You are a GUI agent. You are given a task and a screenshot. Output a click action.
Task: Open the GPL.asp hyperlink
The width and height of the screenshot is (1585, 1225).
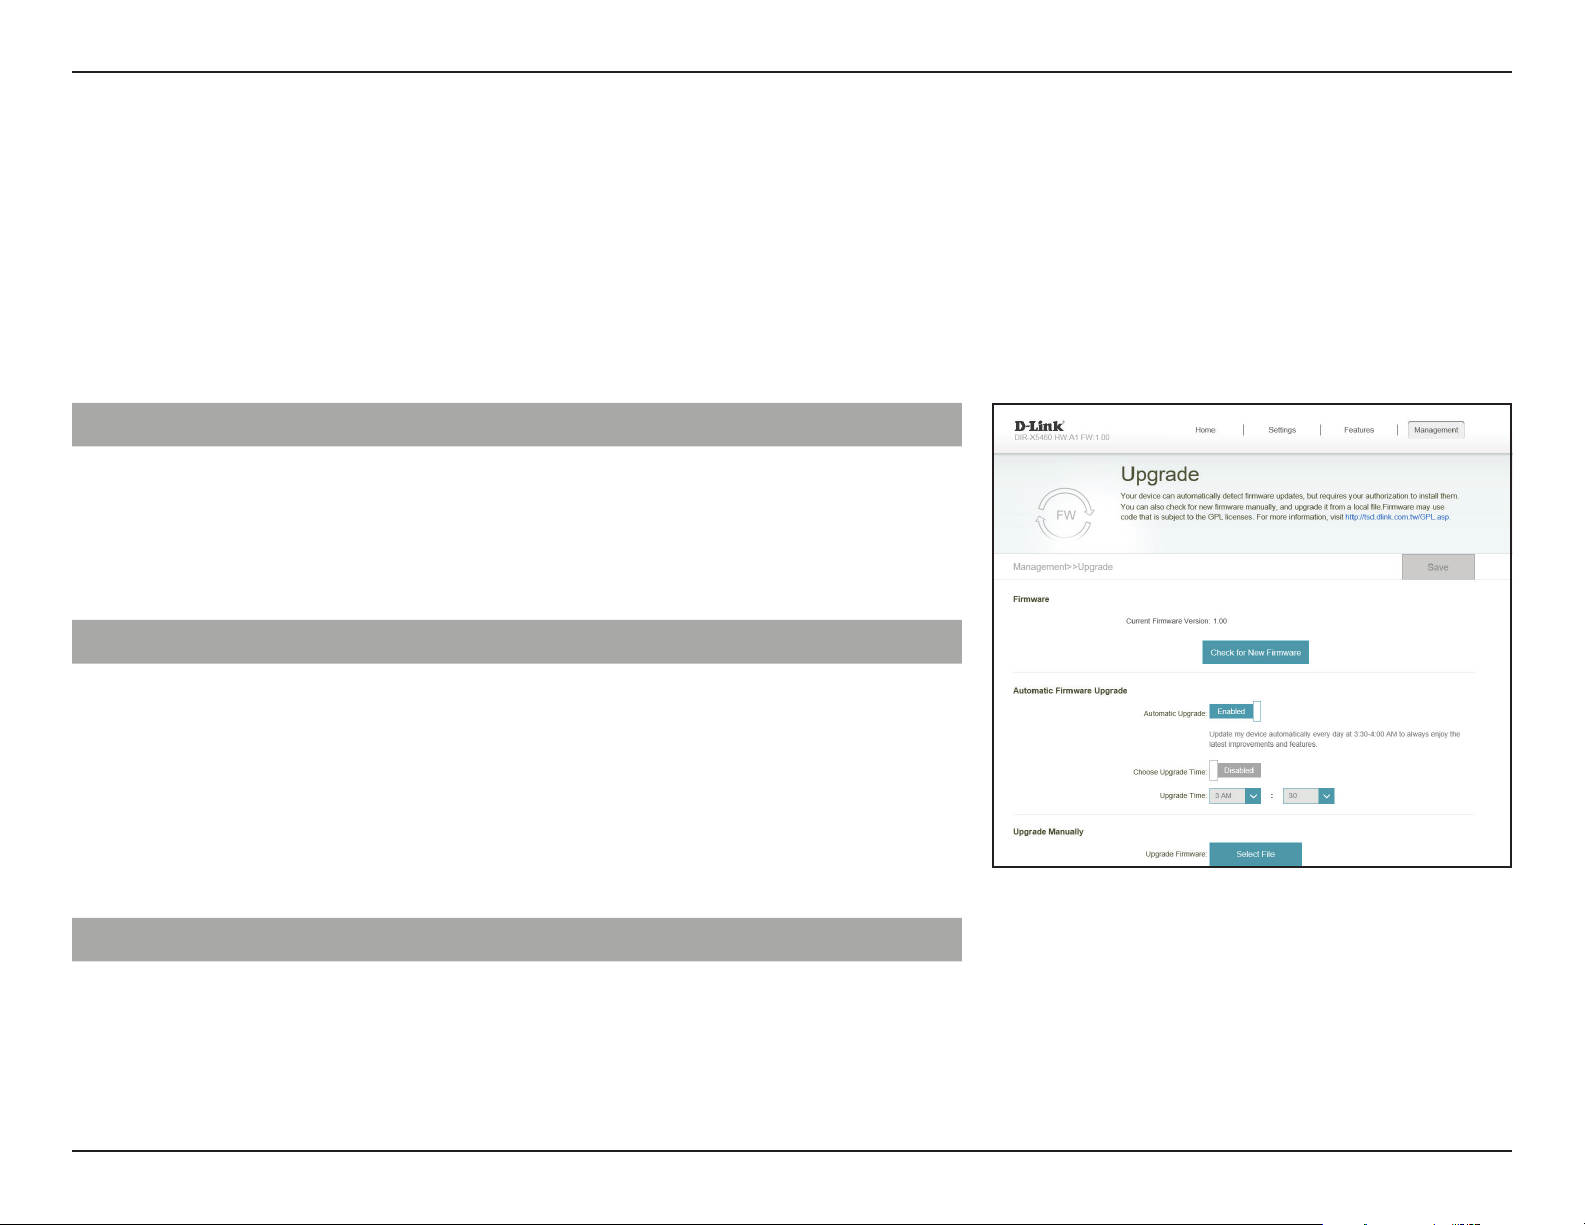click(x=1397, y=517)
